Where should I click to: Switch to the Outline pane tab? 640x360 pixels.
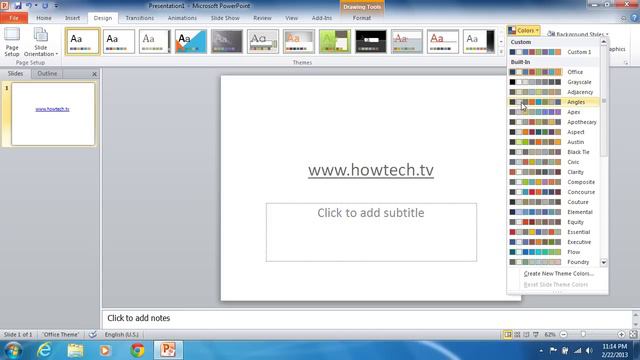pos(47,73)
